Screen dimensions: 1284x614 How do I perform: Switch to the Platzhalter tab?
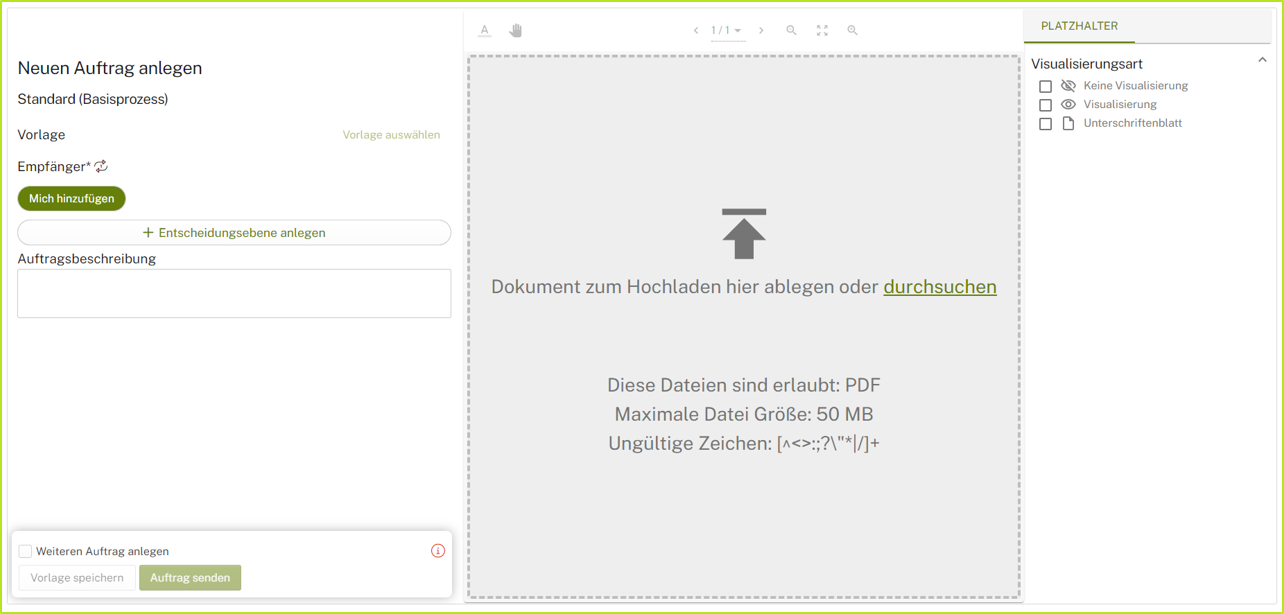pyautogui.click(x=1079, y=26)
